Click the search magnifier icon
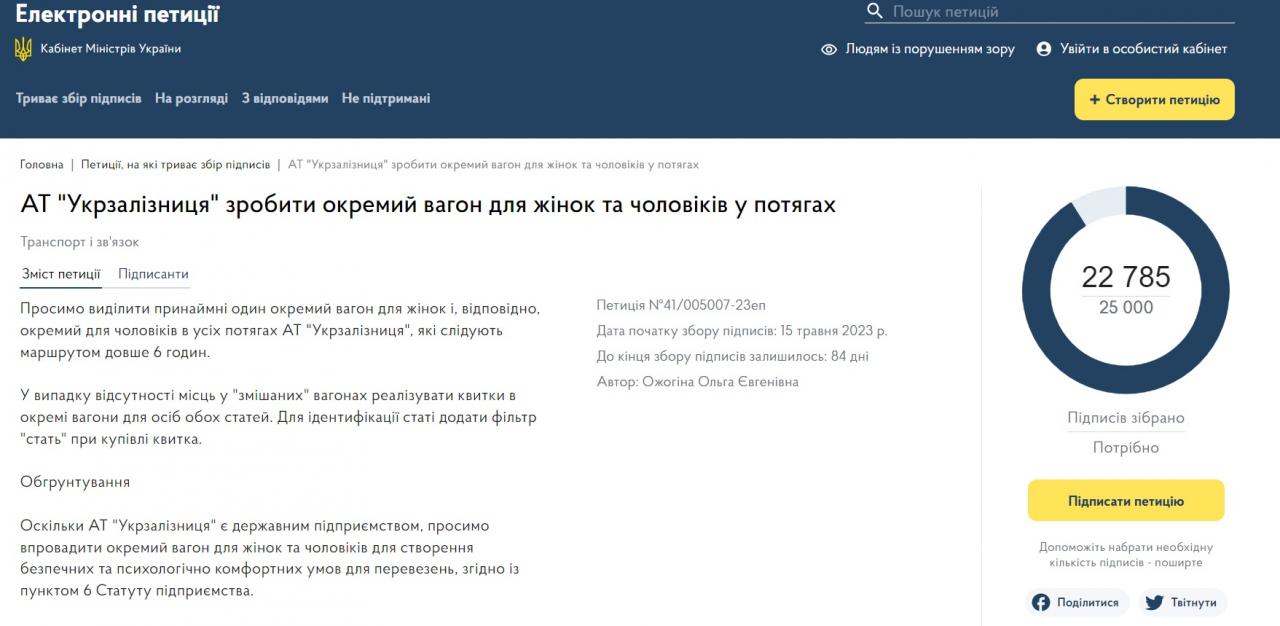 coord(875,11)
